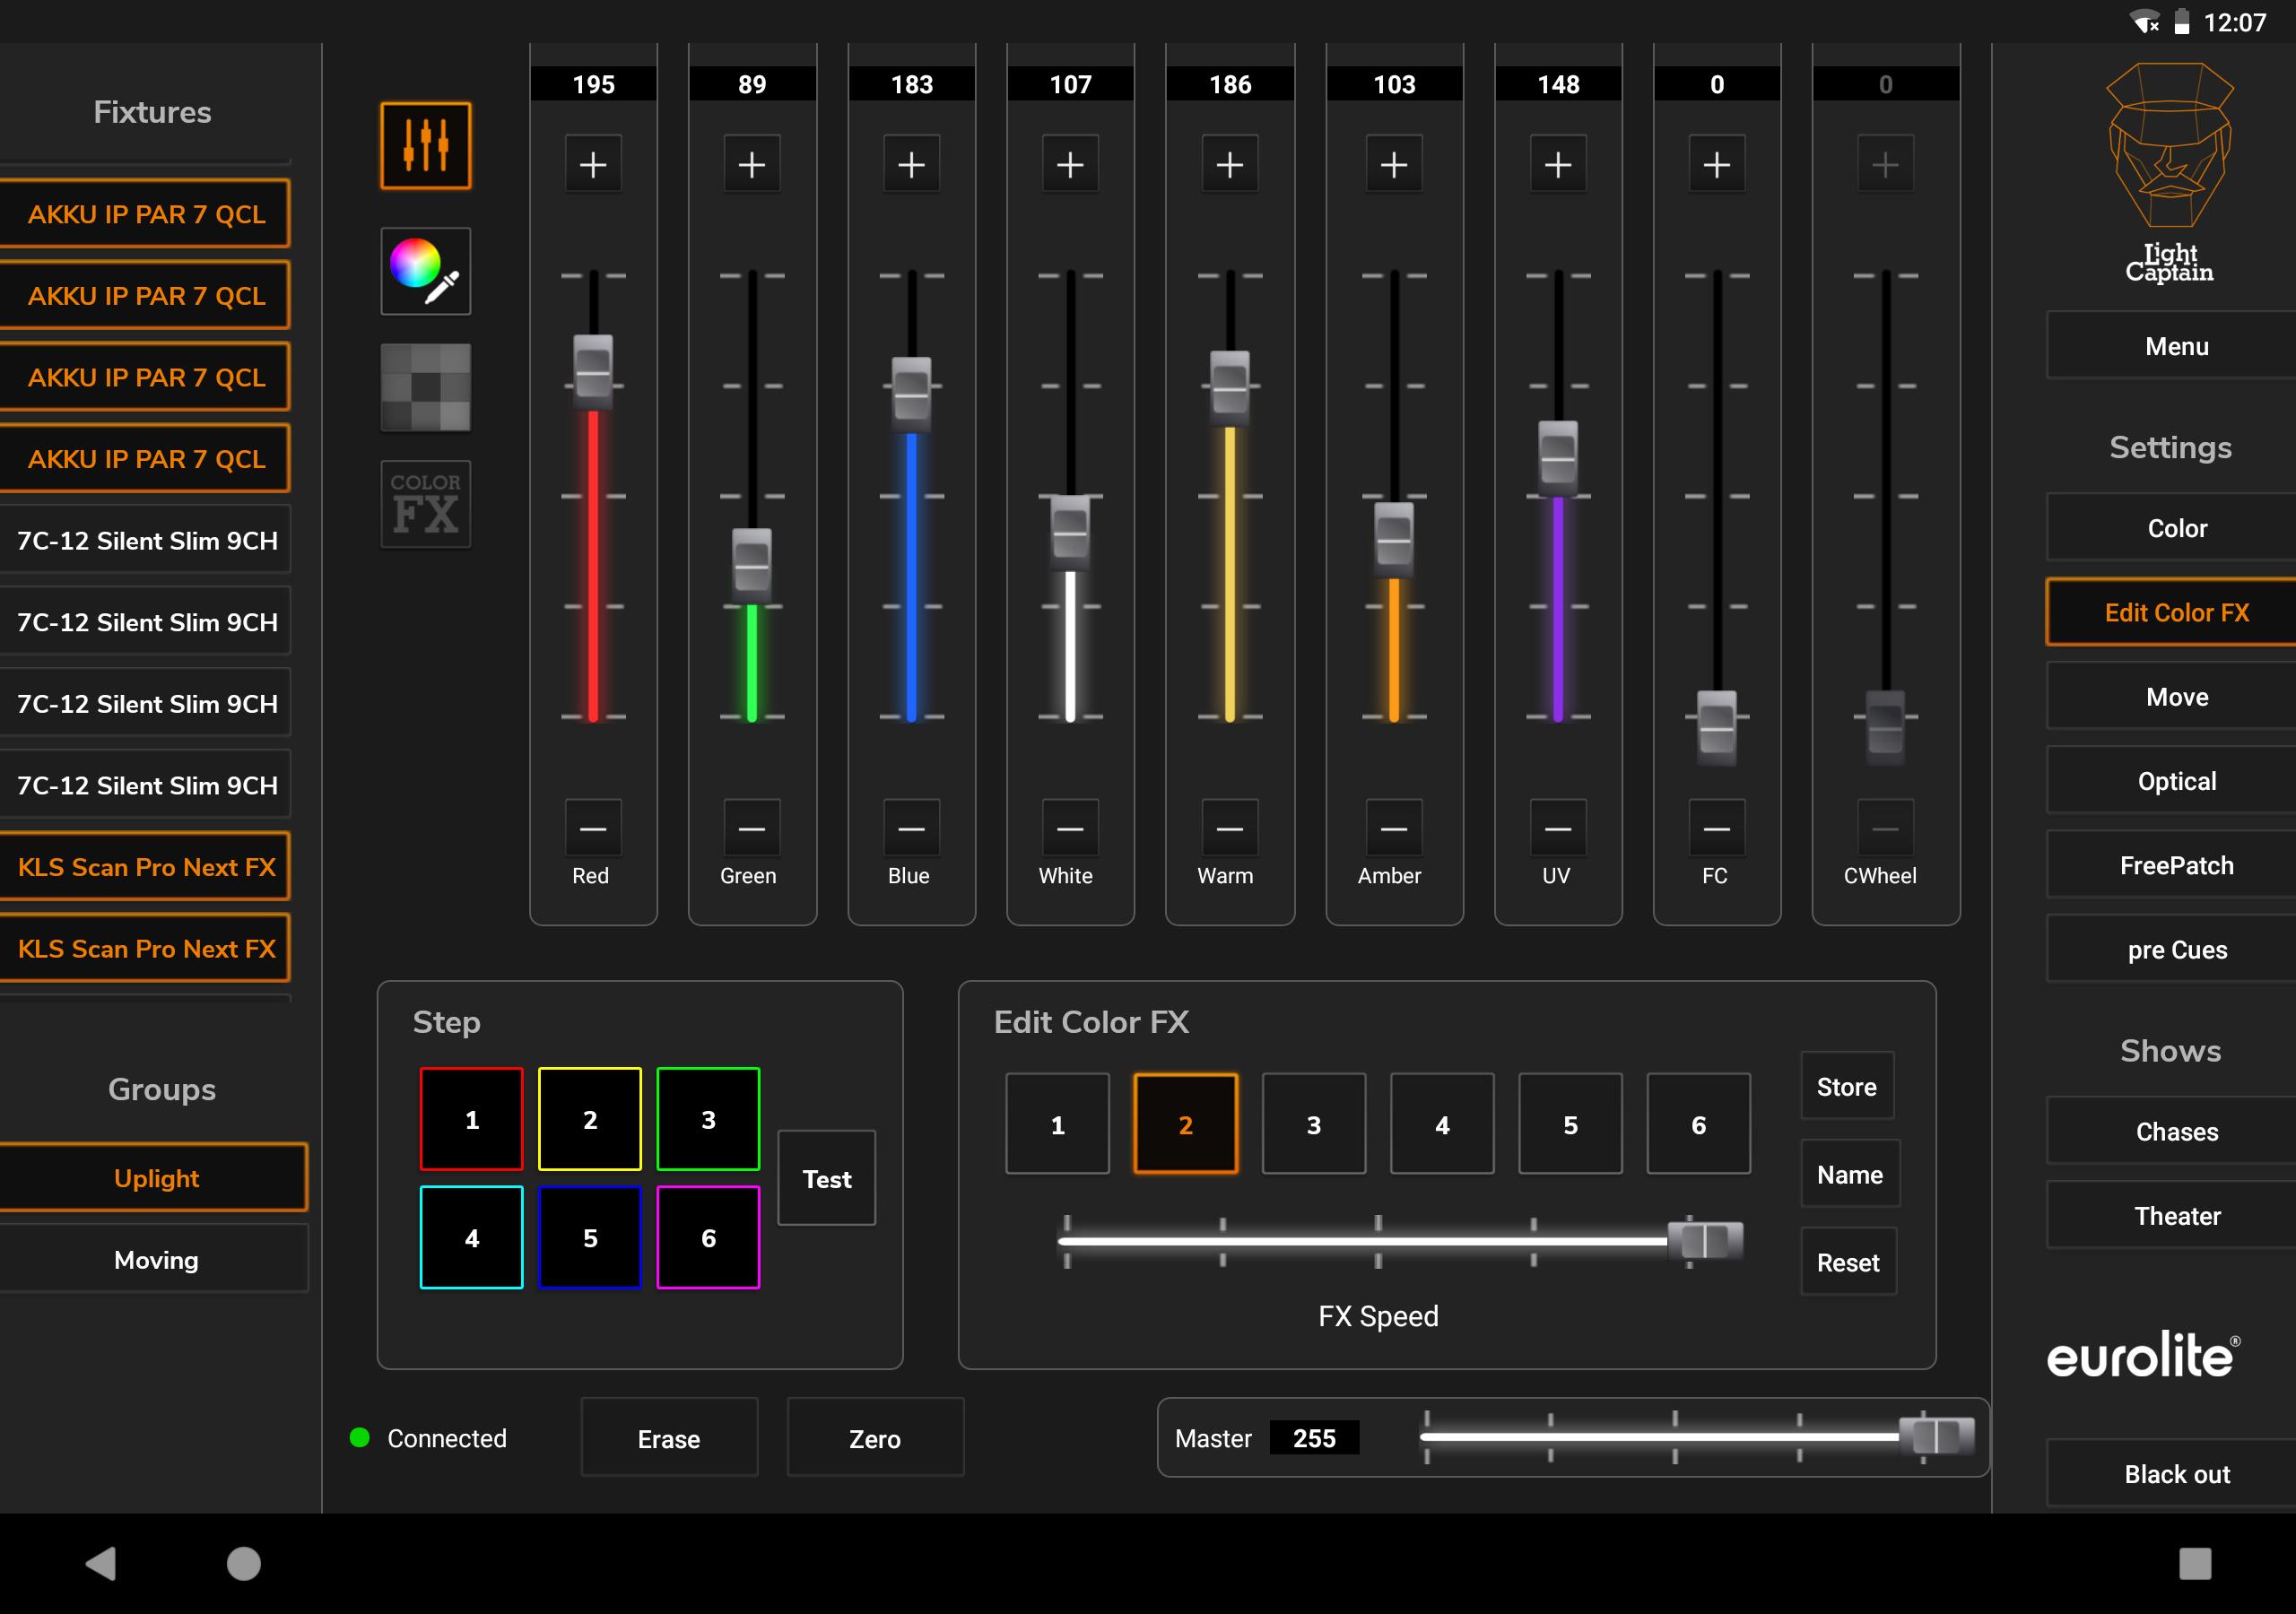Increase Red channel with plus button
The image size is (2296, 1614).
(x=593, y=164)
